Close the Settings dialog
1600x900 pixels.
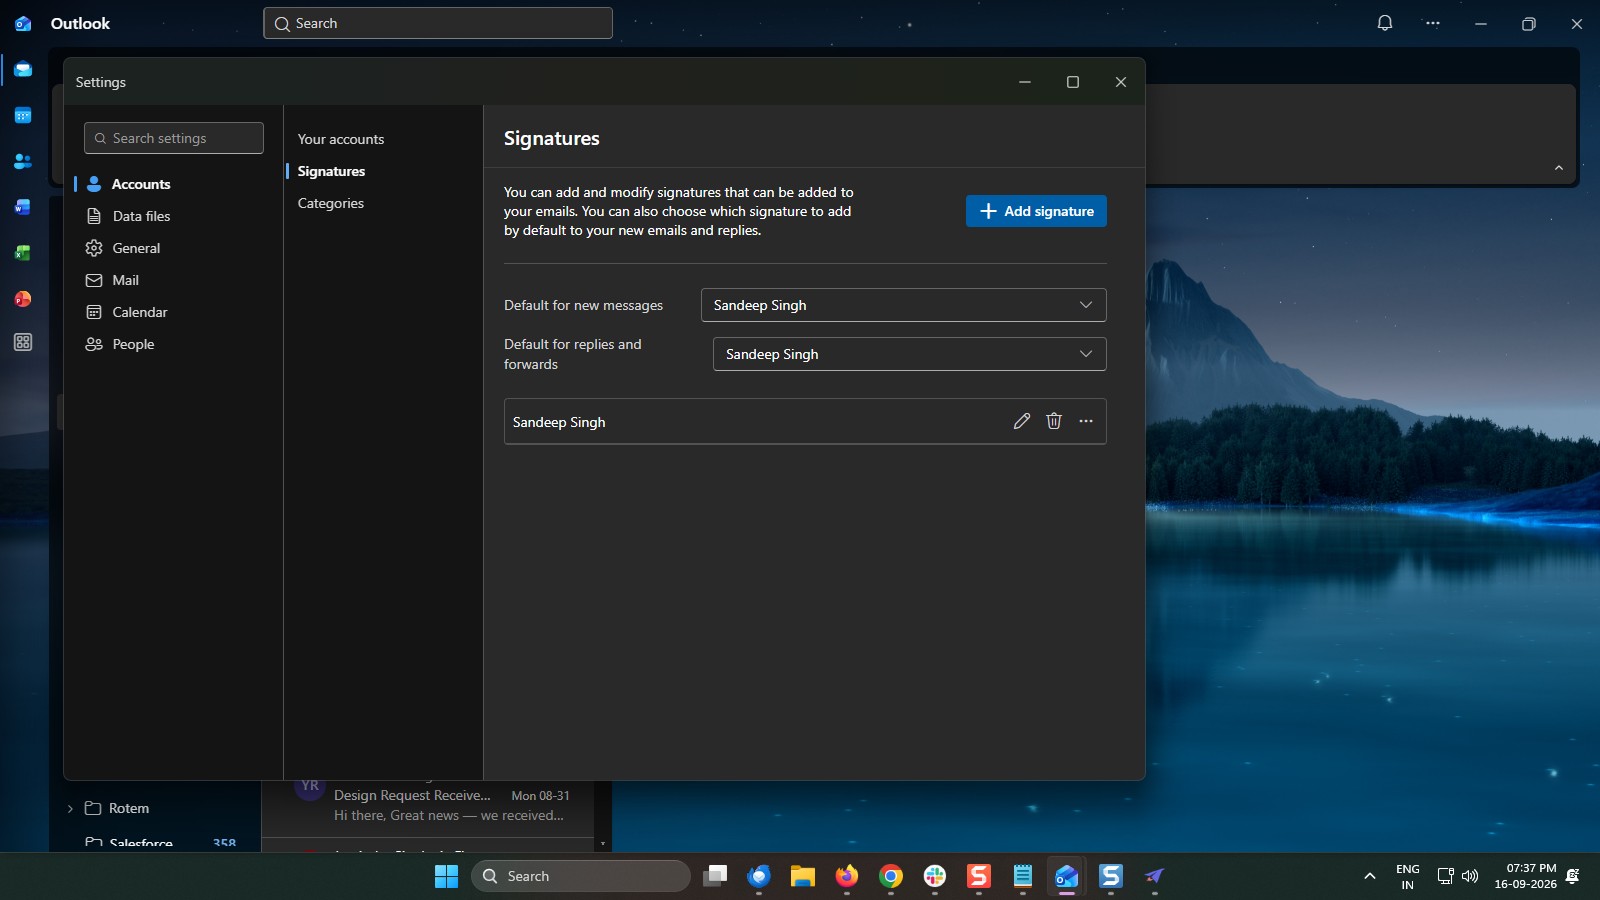1121,82
